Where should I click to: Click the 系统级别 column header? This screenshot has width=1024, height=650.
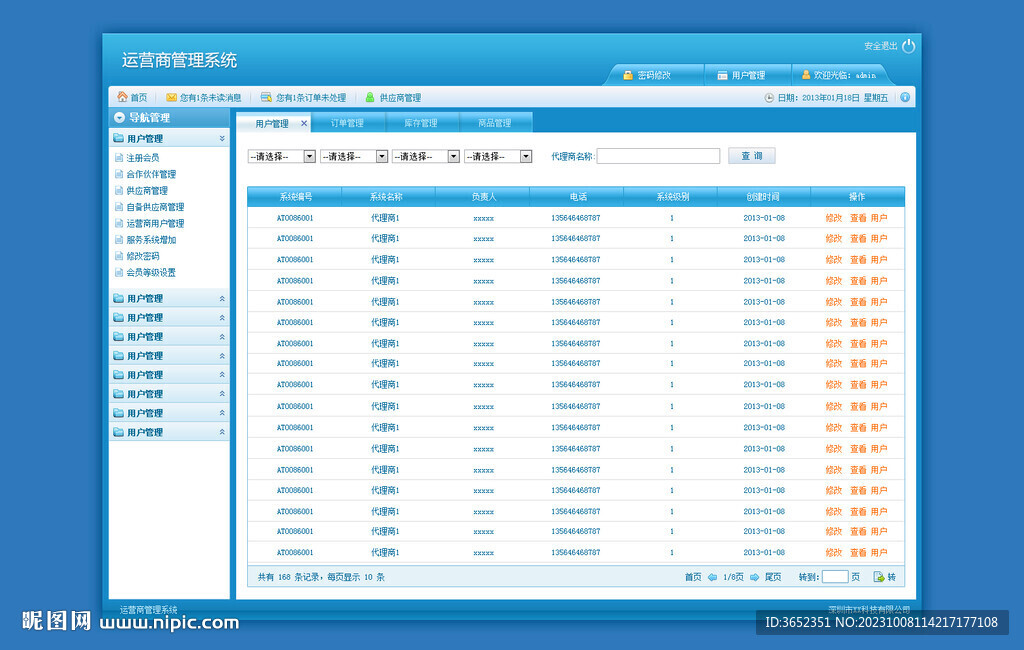pos(672,197)
